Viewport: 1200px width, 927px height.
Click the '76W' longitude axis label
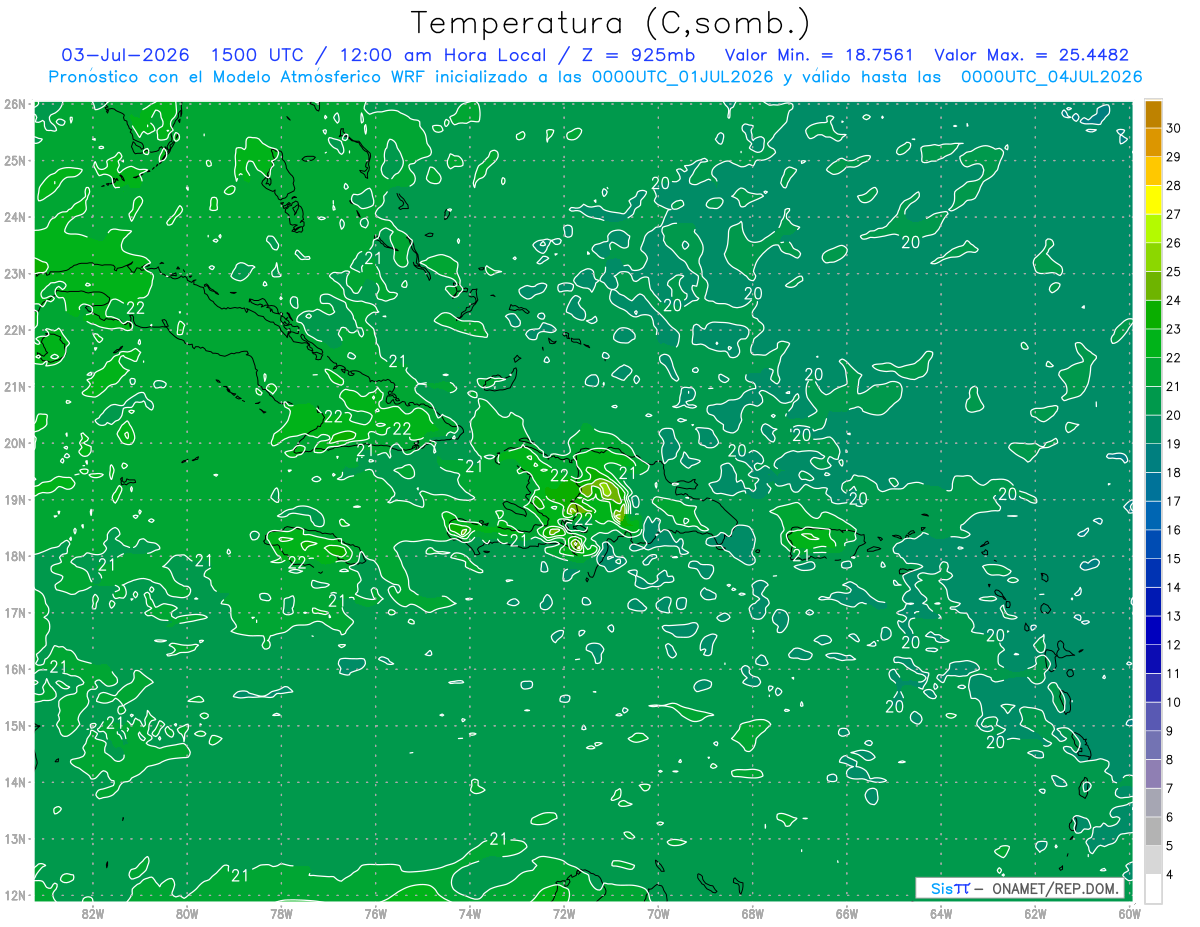[x=375, y=913]
